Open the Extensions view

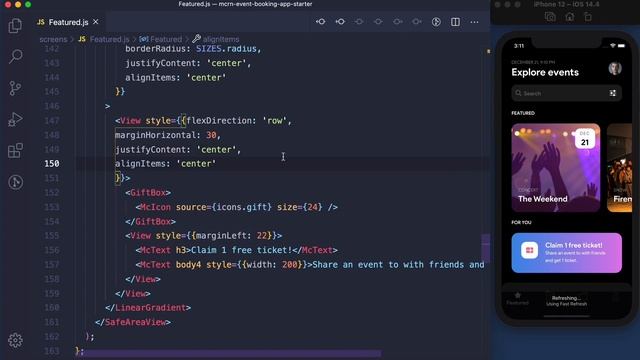tap(16, 151)
